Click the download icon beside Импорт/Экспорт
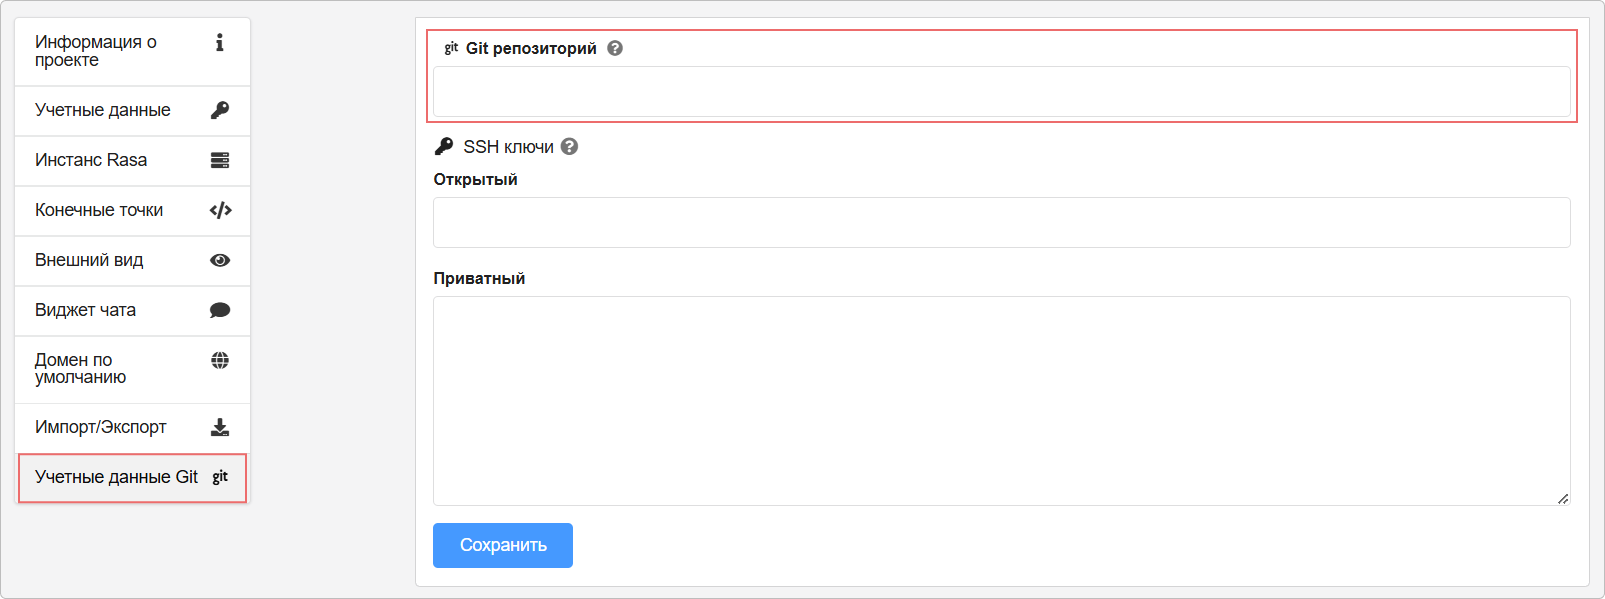Viewport: 1605px width, 599px height. pyautogui.click(x=220, y=427)
